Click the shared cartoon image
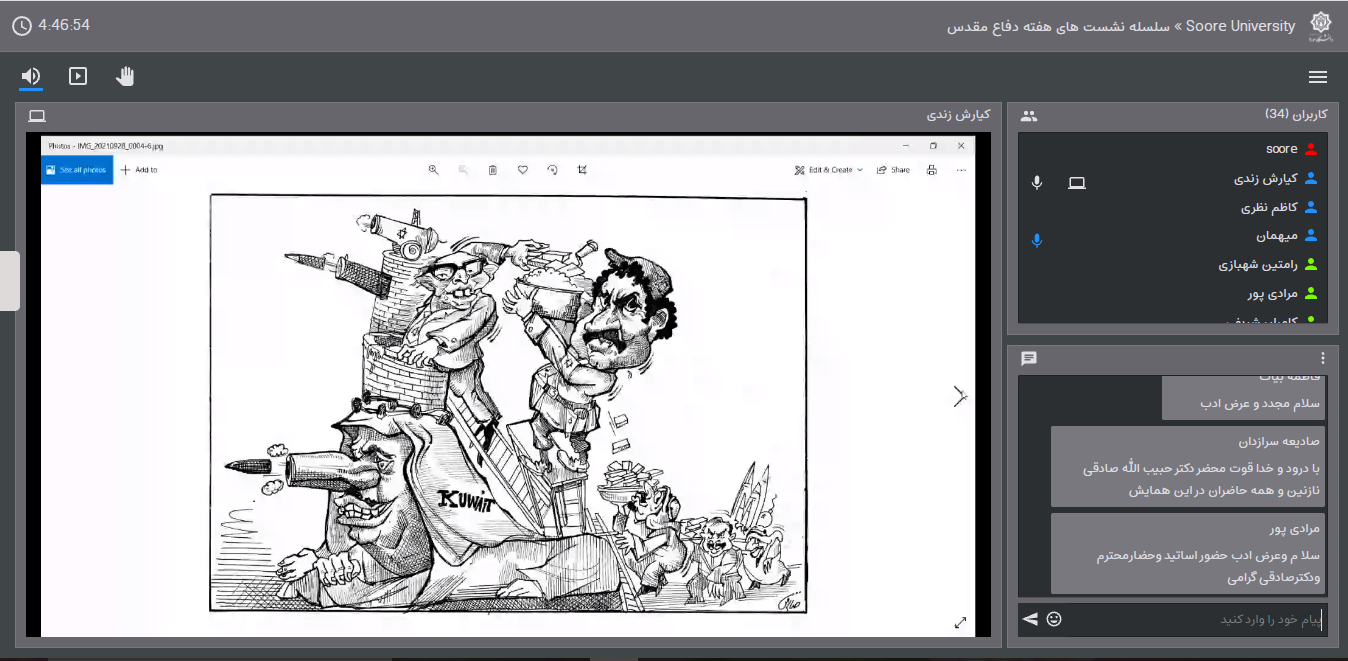Viewport: 1348px width, 661px height. [508, 404]
